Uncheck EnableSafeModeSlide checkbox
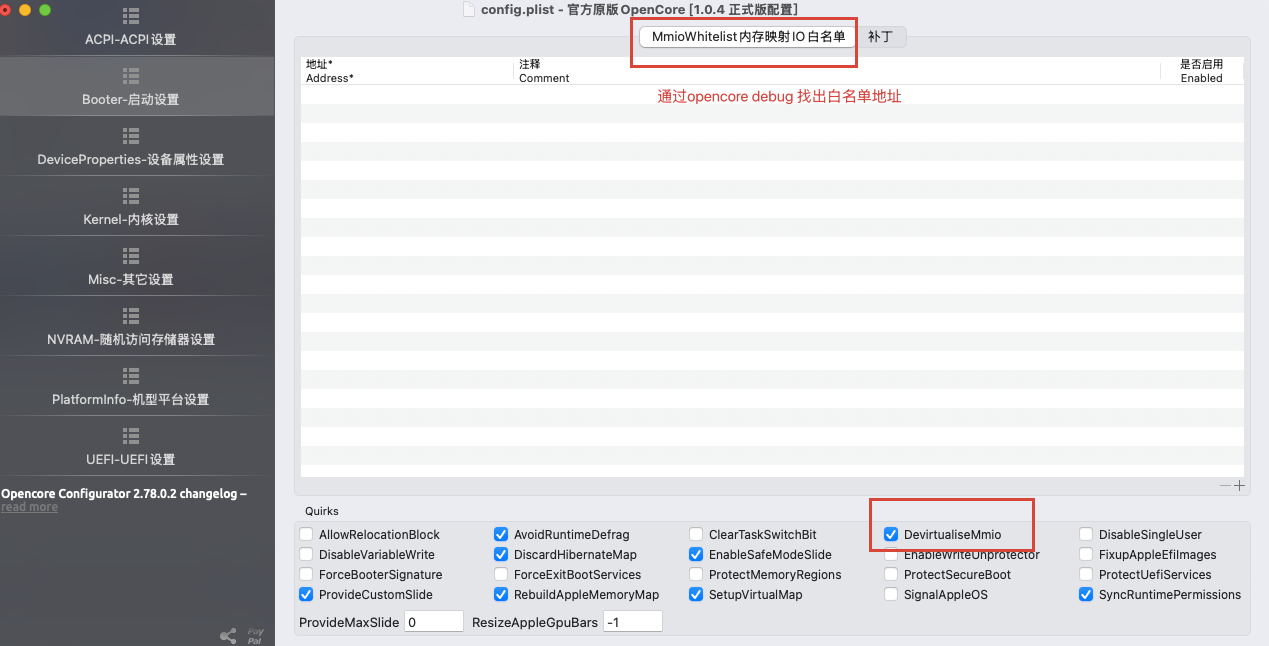Screen dimensions: 1269x646 [696, 555]
